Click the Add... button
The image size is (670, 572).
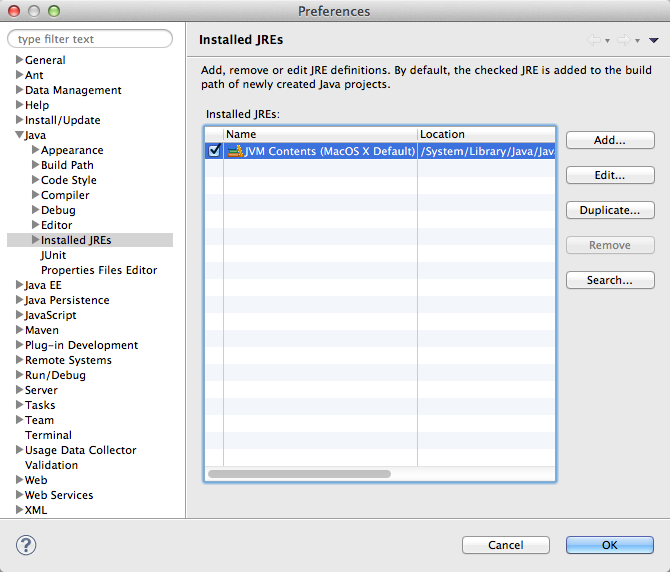coord(610,140)
